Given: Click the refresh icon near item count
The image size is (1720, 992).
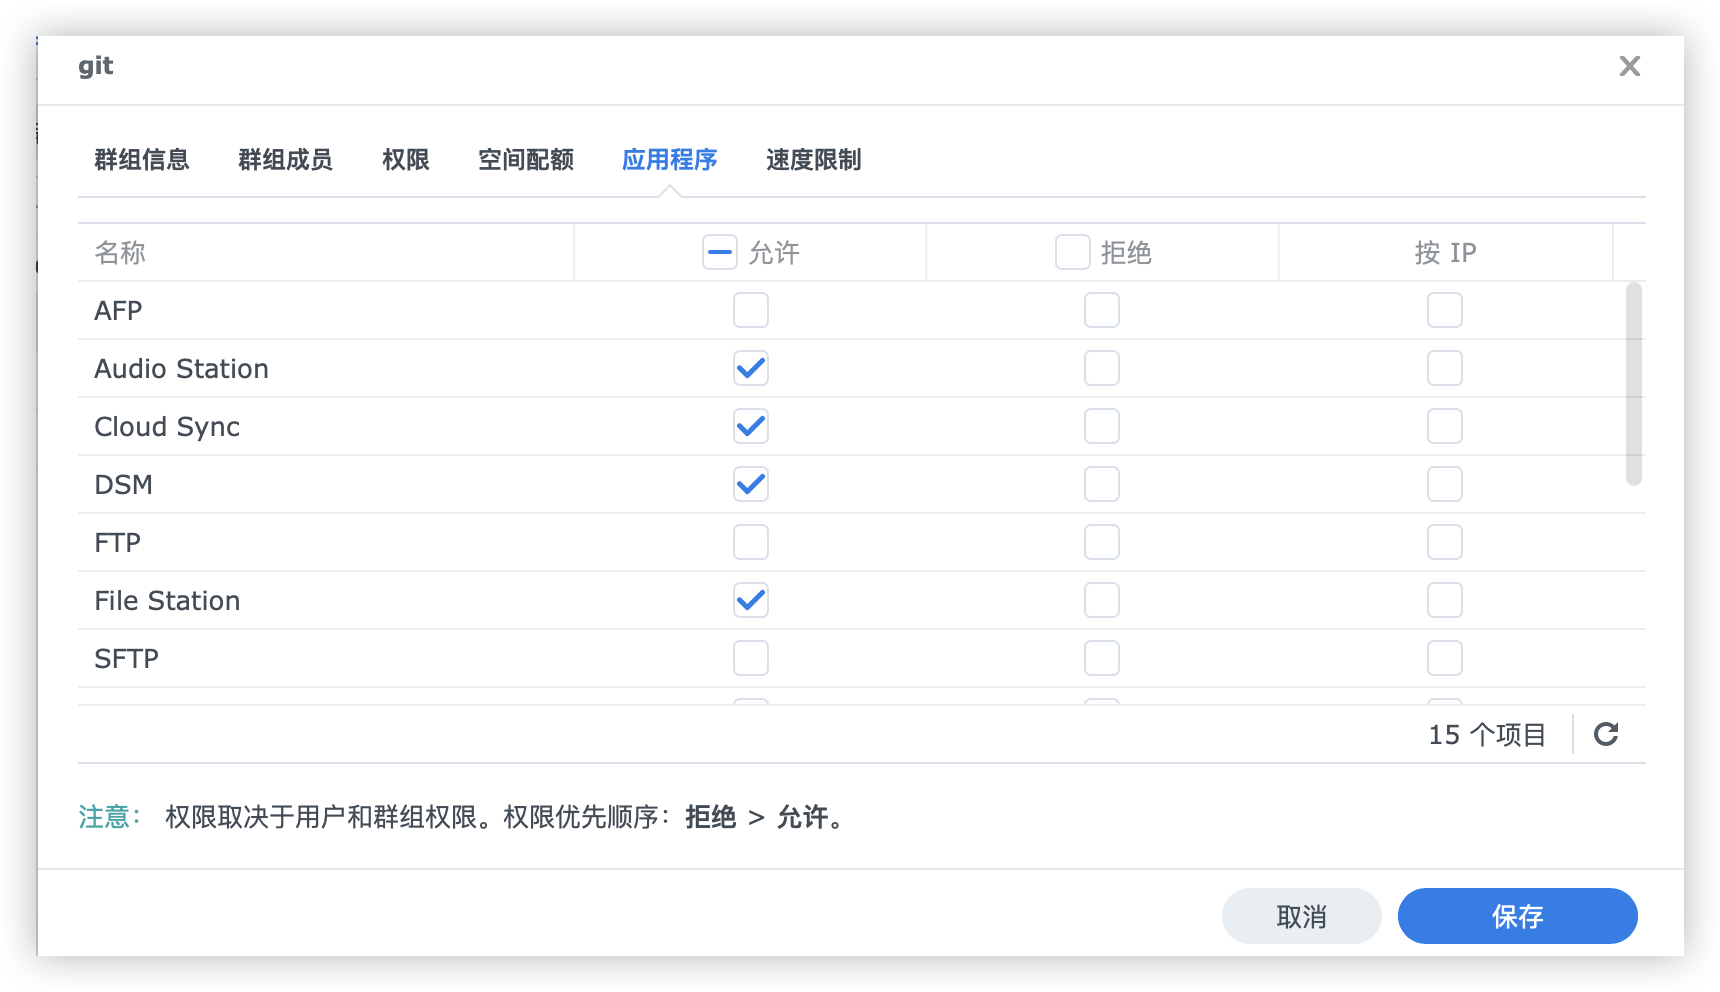Looking at the screenshot, I should pos(1607,734).
